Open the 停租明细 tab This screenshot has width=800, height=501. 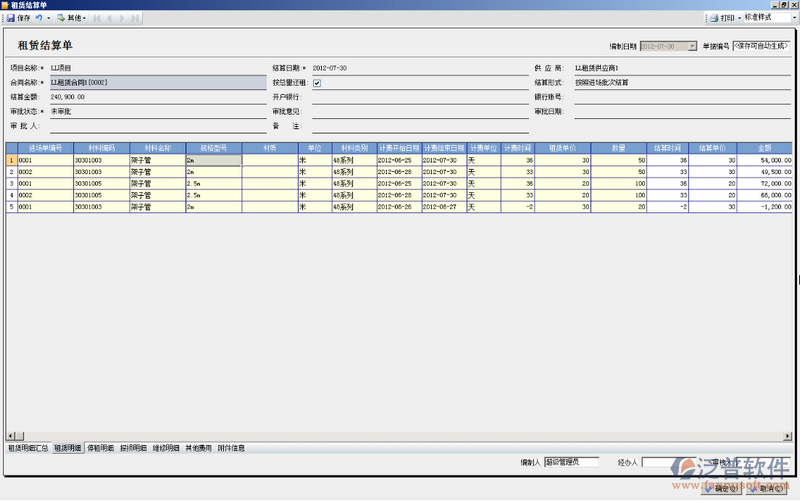click(100, 448)
